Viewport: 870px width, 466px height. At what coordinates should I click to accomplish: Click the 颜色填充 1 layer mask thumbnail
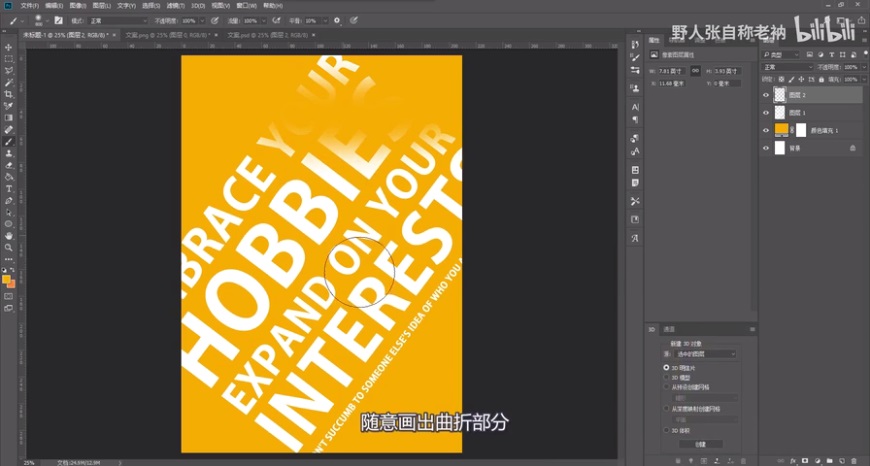click(801, 130)
